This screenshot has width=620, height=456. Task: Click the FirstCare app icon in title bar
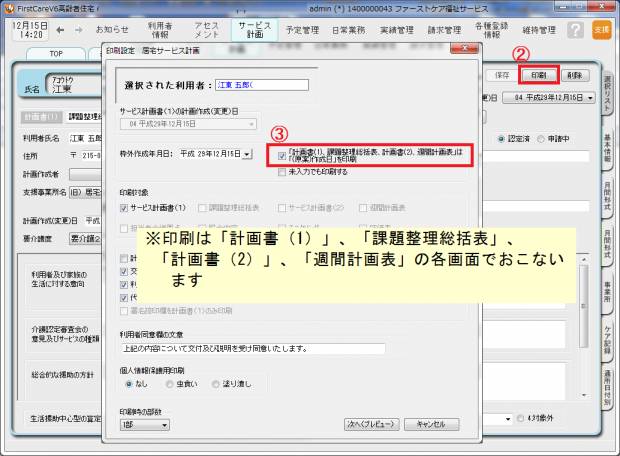click(x=8, y=6)
